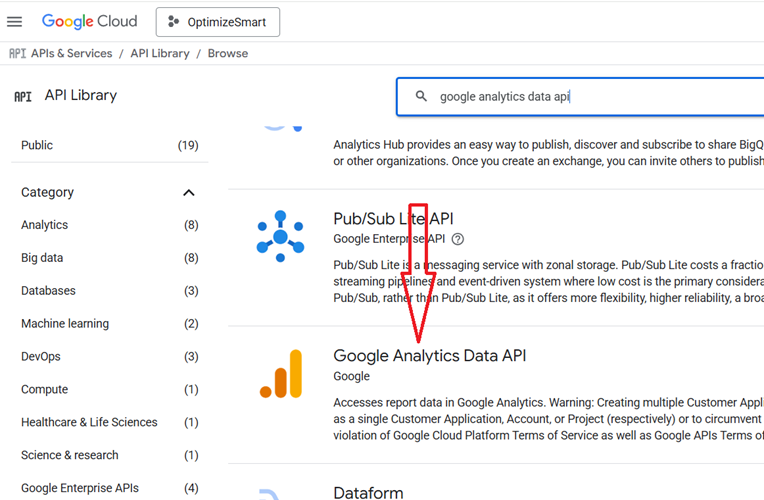Image resolution: width=764 pixels, height=500 pixels.
Task: Filter by Big data category
Action: (x=110, y=258)
